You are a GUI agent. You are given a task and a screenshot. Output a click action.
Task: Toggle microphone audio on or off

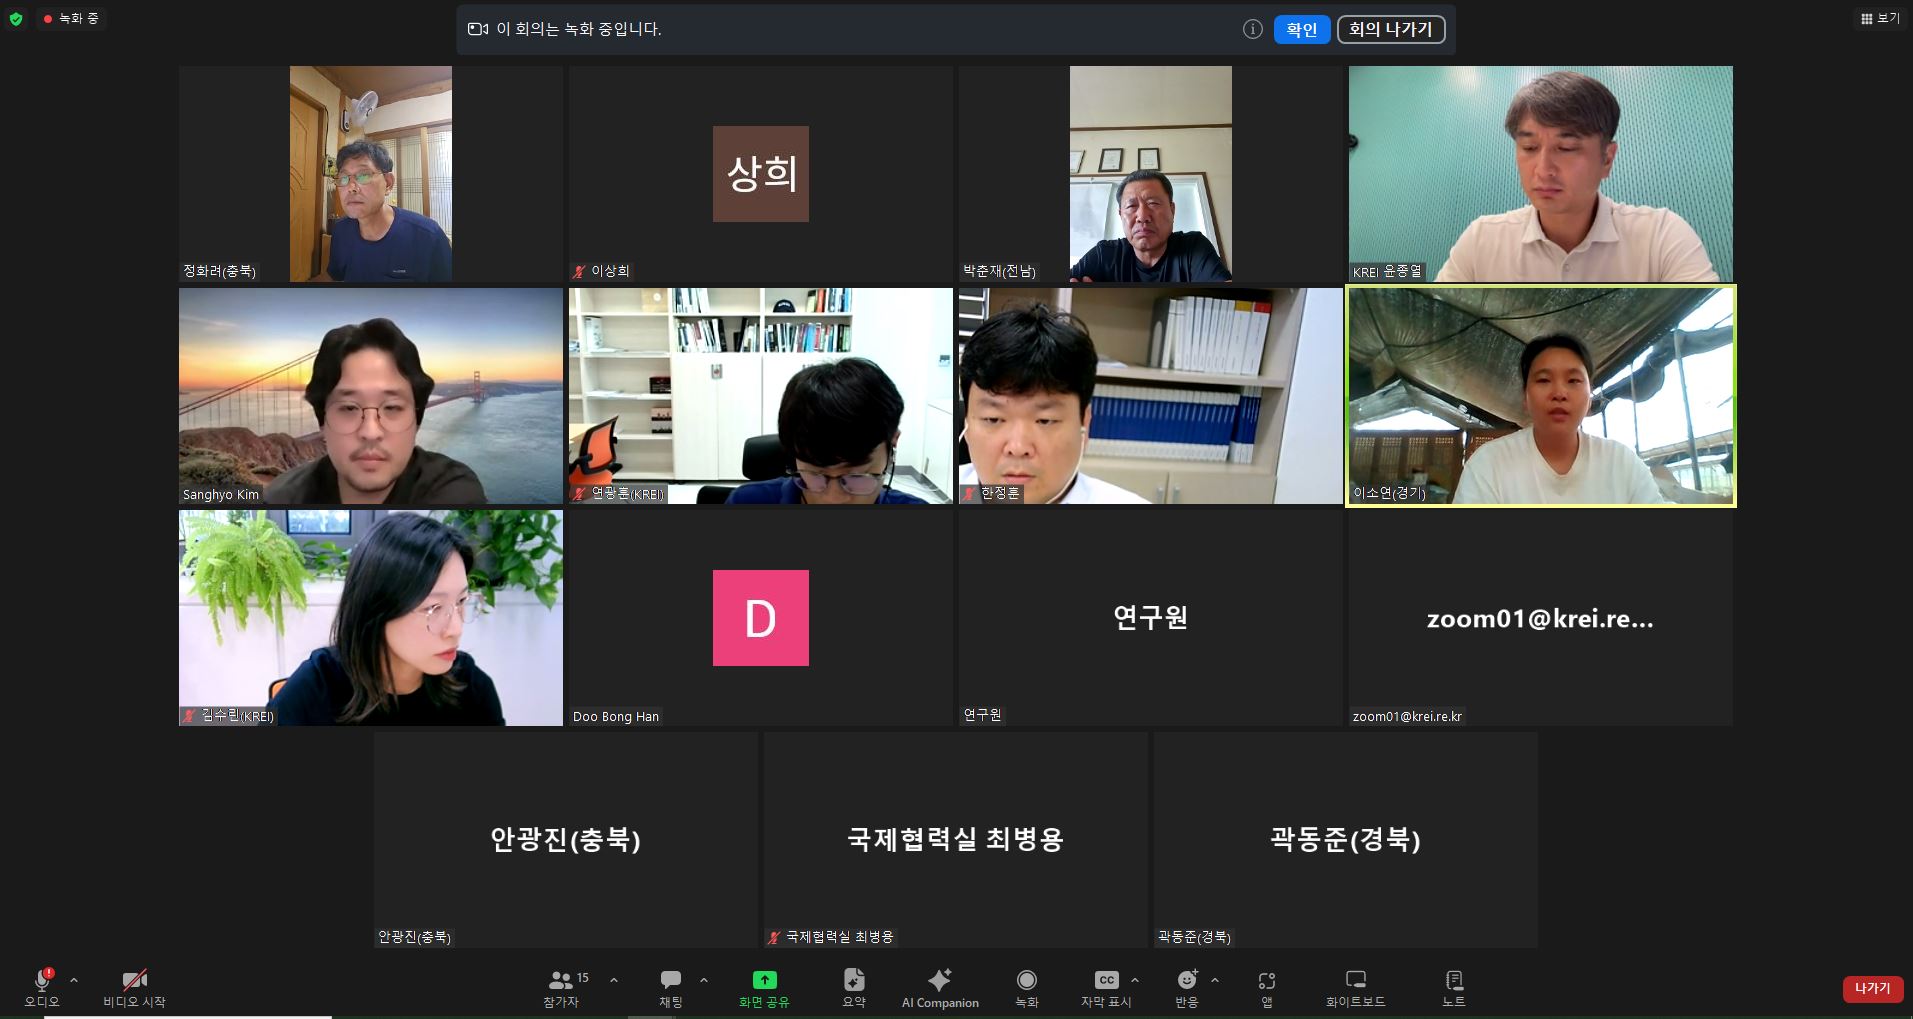point(42,981)
